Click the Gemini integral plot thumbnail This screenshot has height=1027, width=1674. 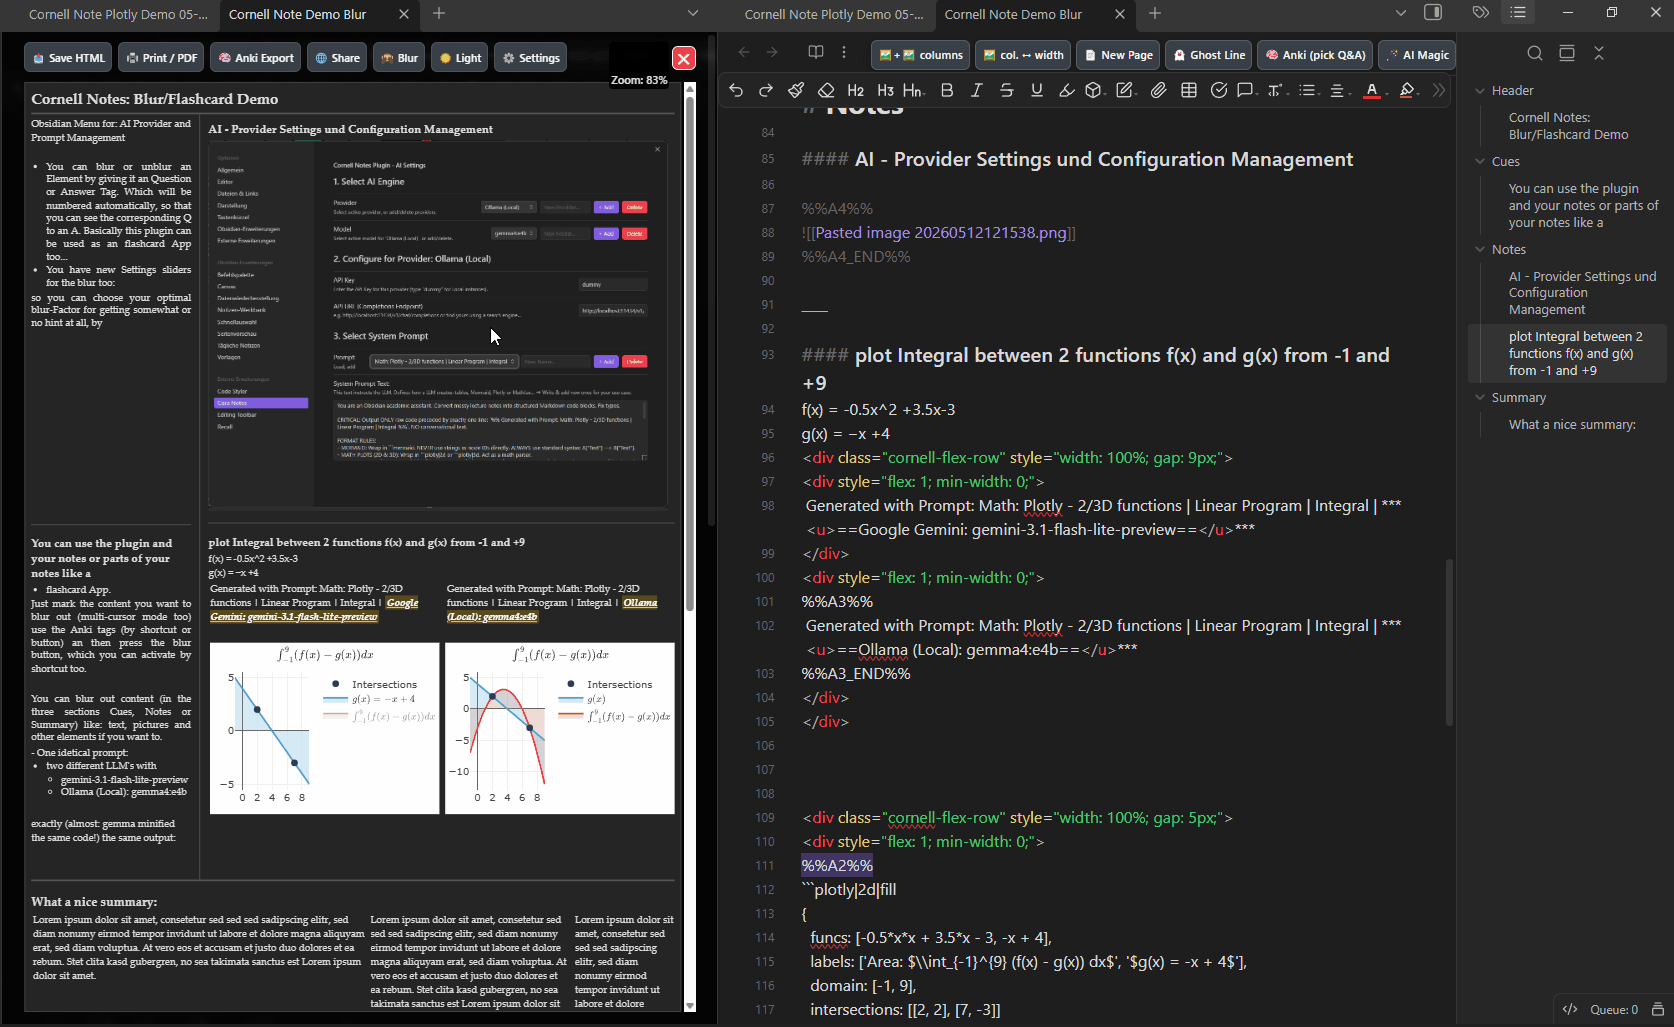pyautogui.click(x=325, y=728)
